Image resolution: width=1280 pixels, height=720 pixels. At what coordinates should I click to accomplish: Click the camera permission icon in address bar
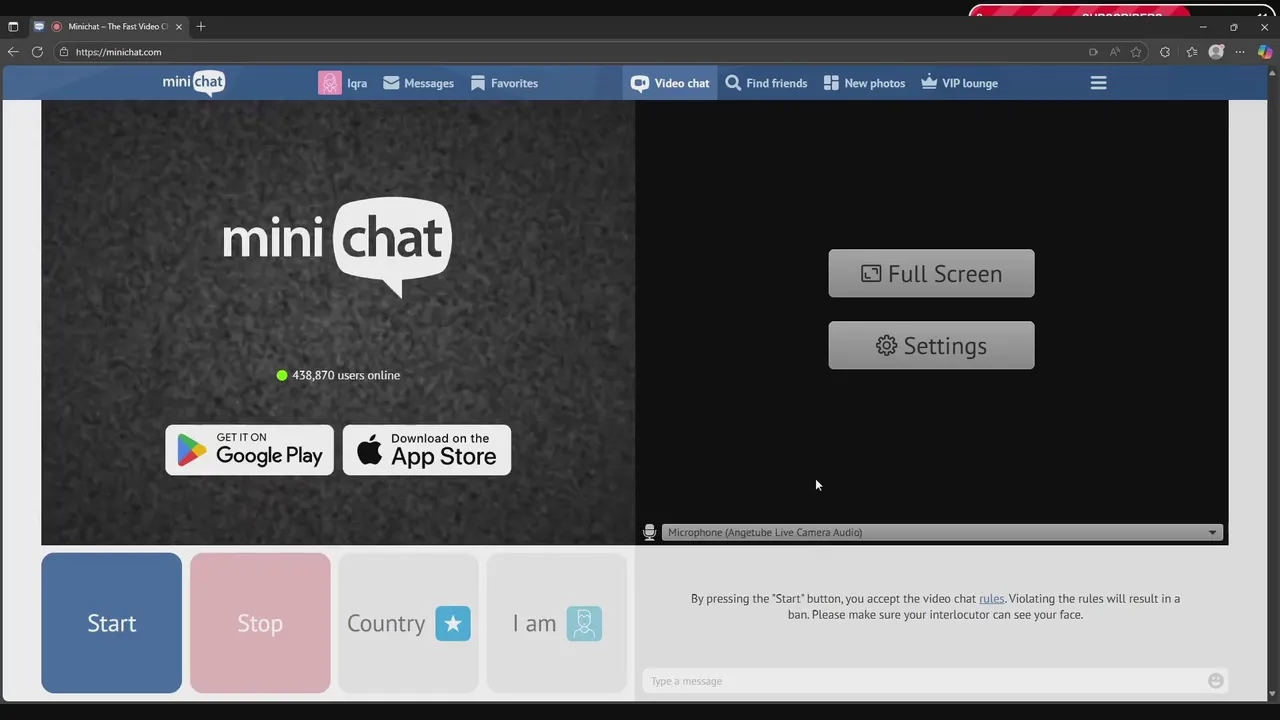[1093, 52]
